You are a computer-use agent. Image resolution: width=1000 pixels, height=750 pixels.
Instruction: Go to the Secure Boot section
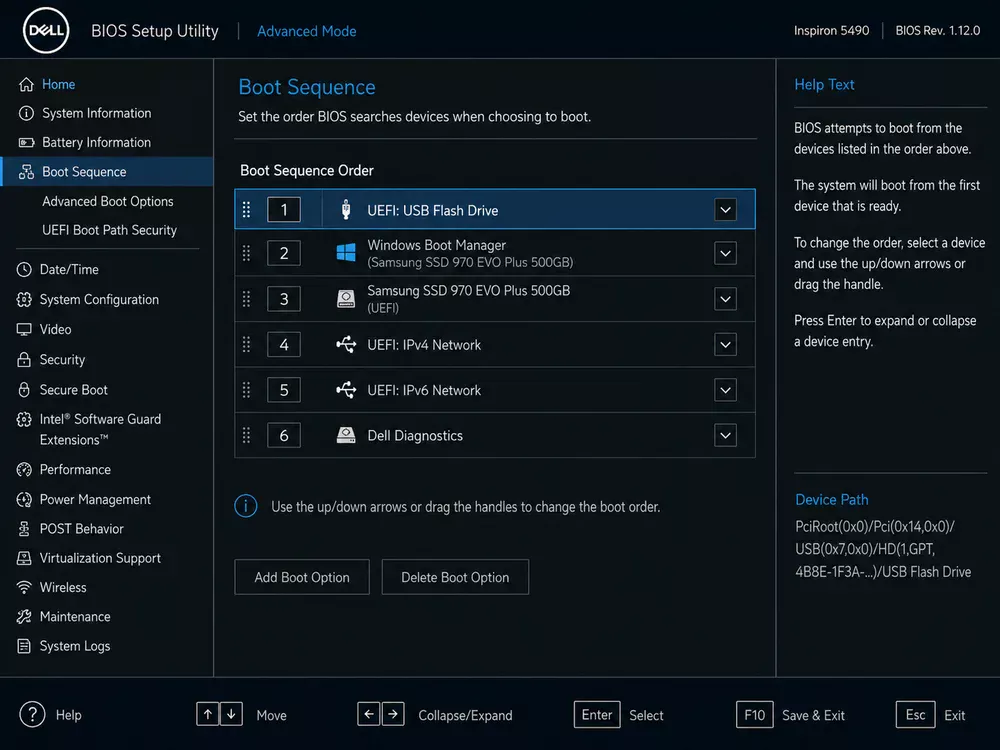(x=73, y=390)
